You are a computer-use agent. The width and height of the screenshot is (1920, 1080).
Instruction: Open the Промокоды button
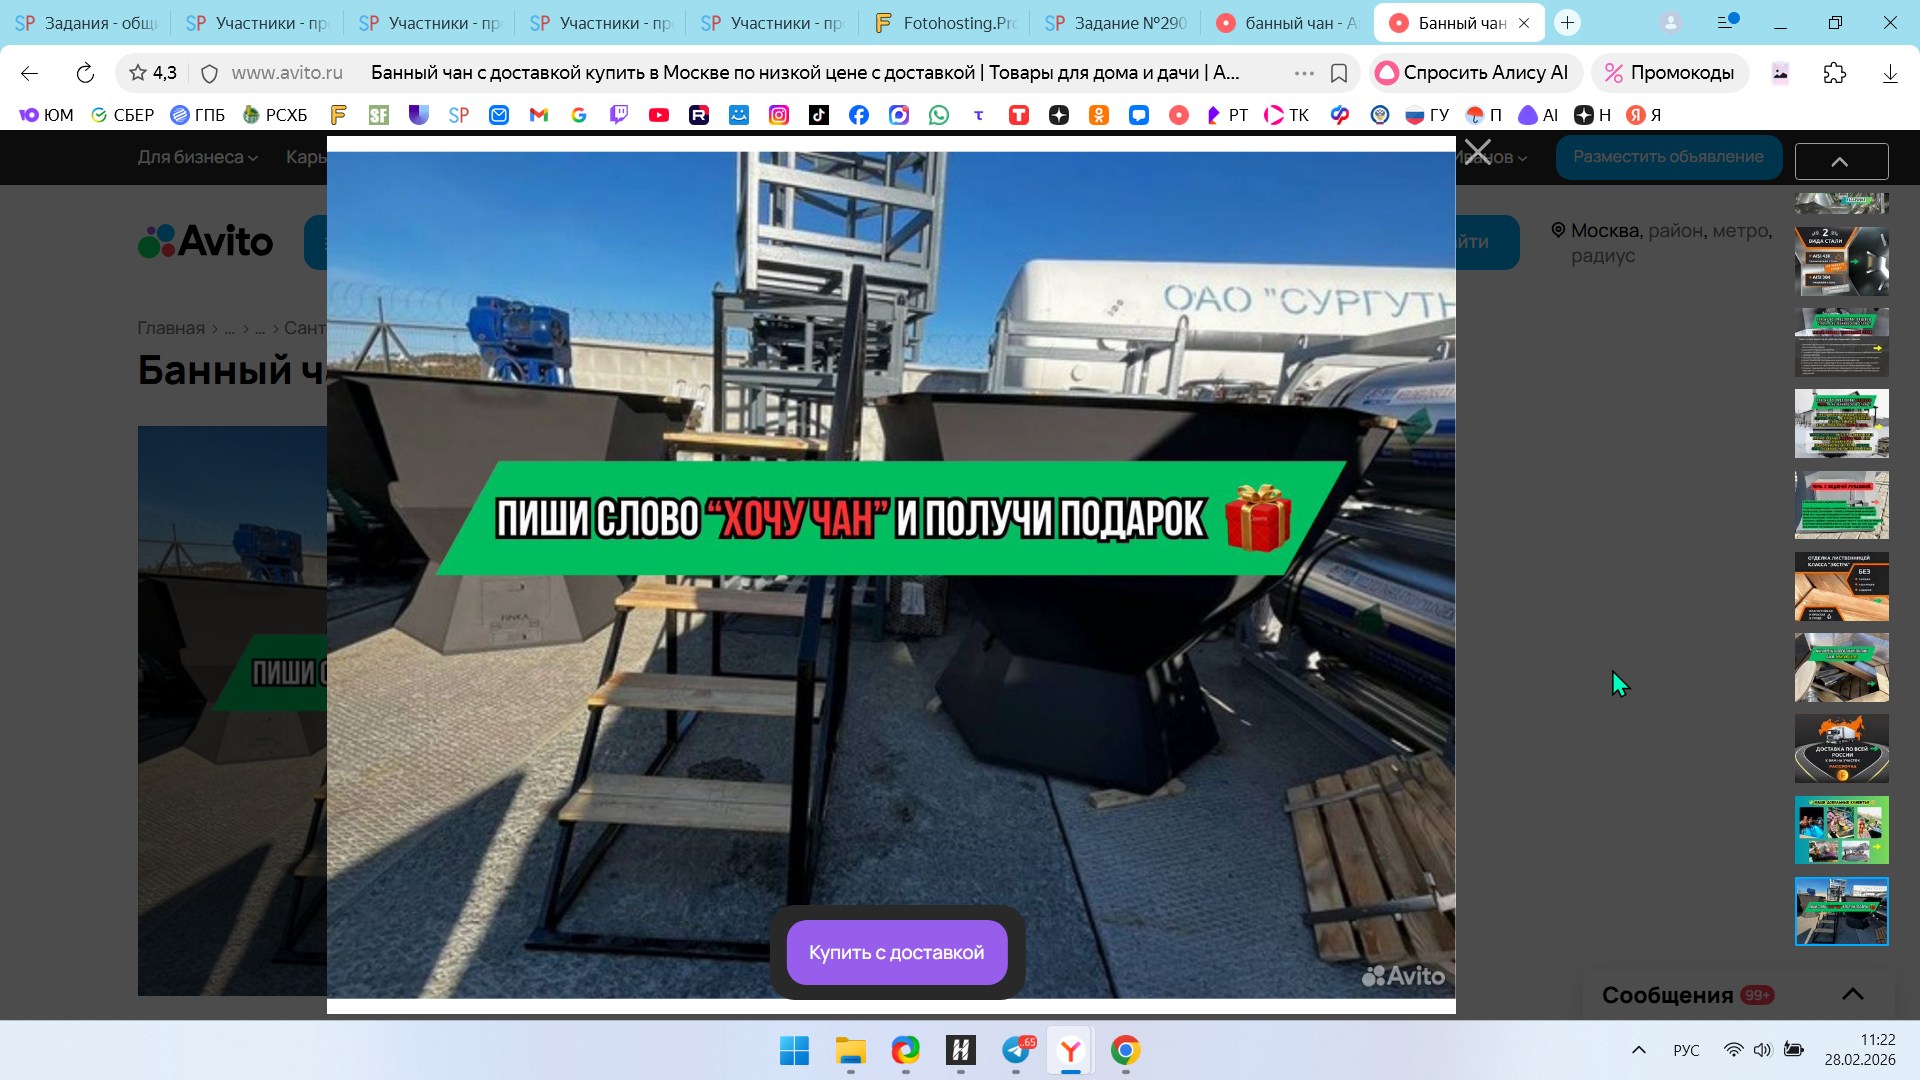pyautogui.click(x=1669, y=73)
